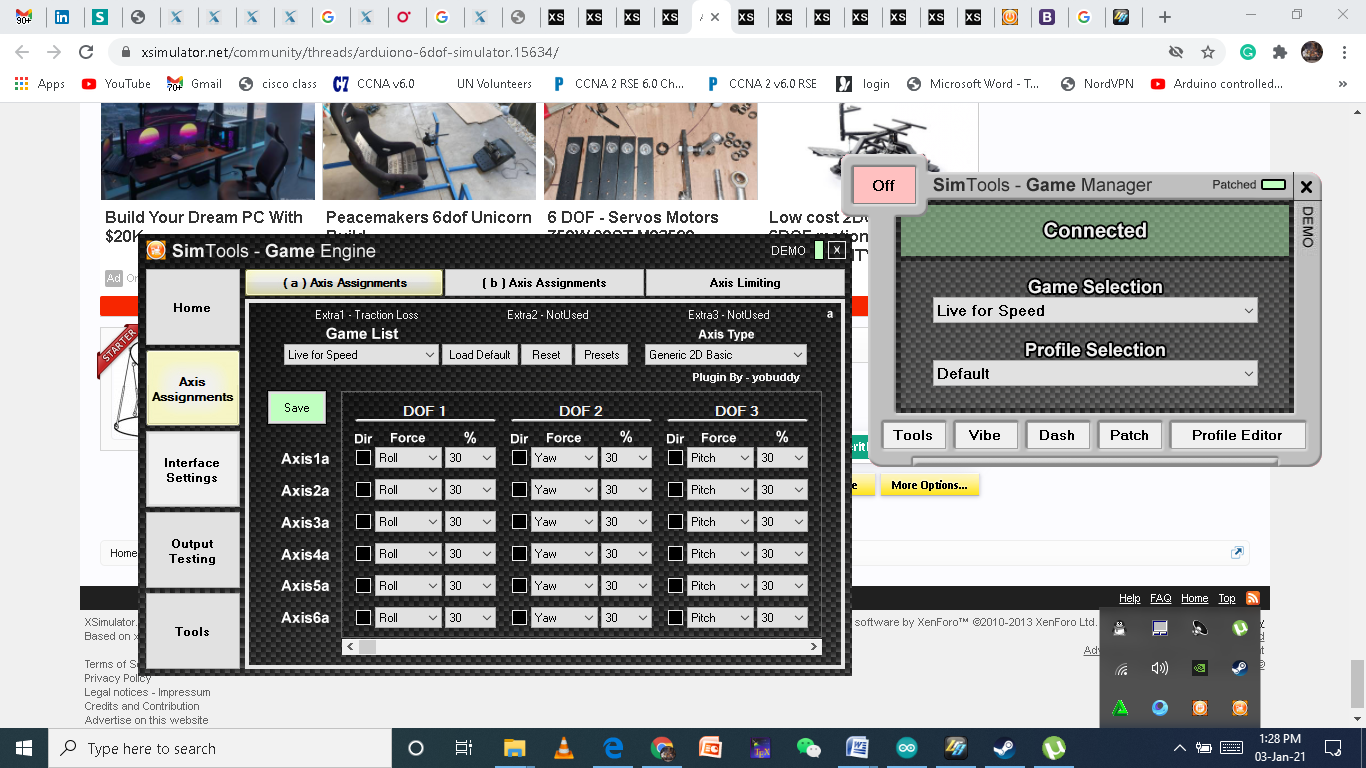The width and height of the screenshot is (1366, 768).
Task: Open Output Testing section
Action: (x=192, y=551)
